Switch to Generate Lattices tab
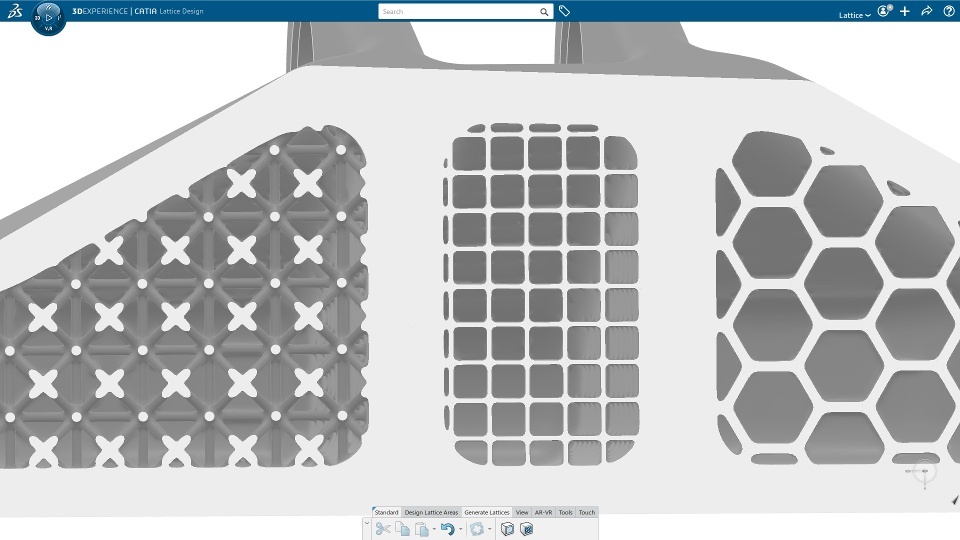This screenshot has width=960, height=540. [487, 512]
